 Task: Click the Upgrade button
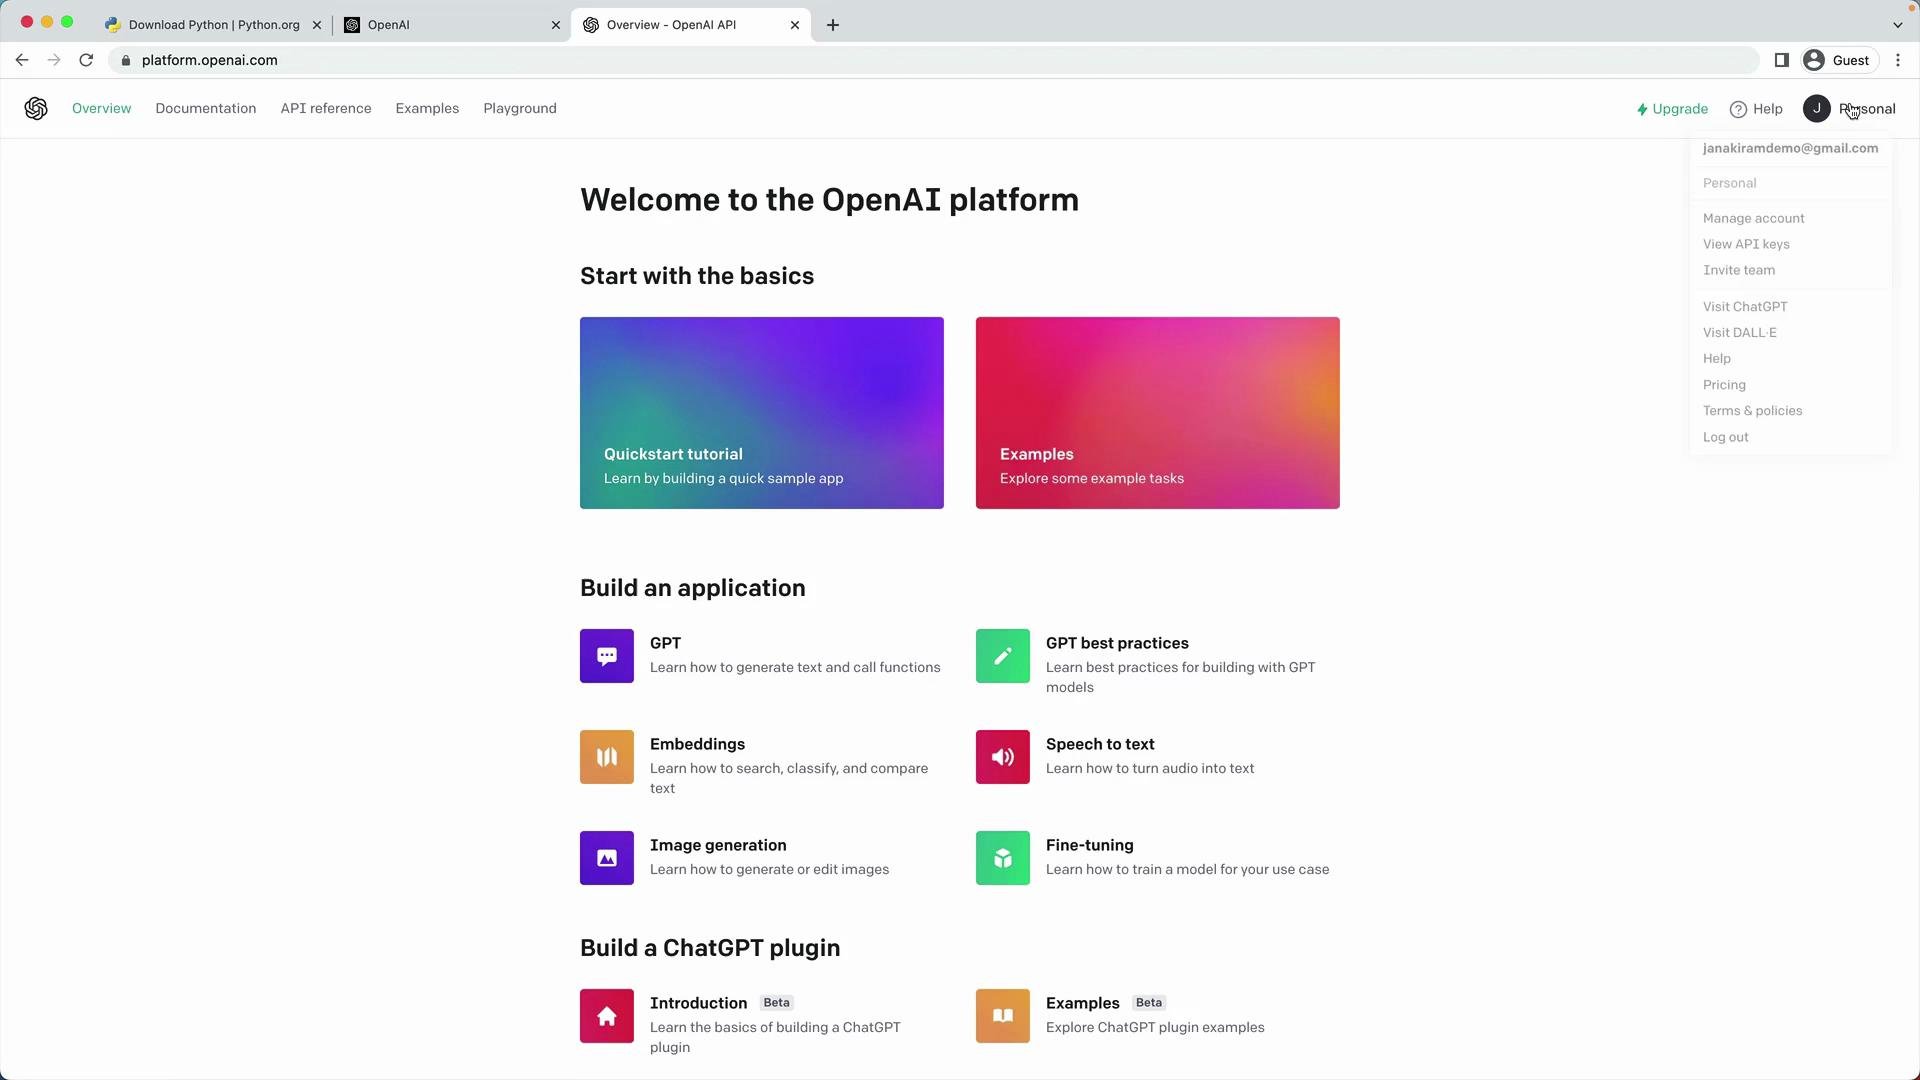(x=1672, y=109)
